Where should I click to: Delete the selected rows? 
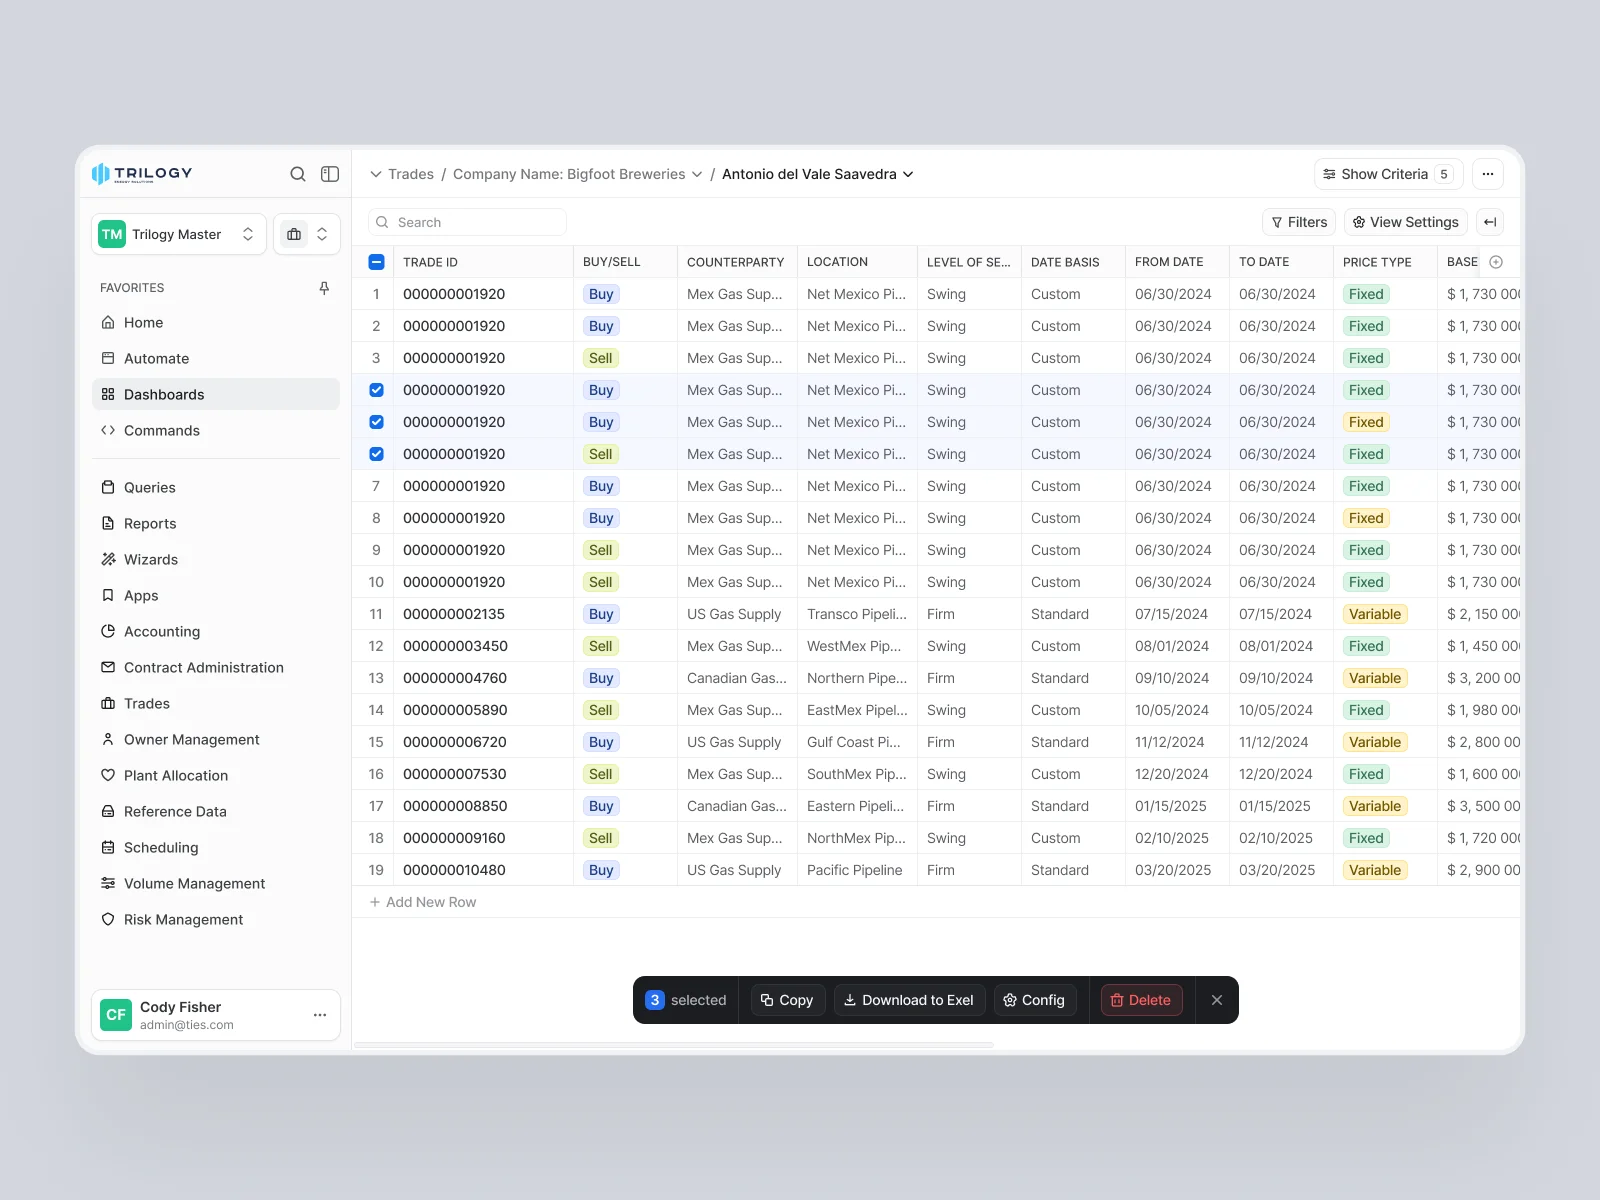1141,1000
